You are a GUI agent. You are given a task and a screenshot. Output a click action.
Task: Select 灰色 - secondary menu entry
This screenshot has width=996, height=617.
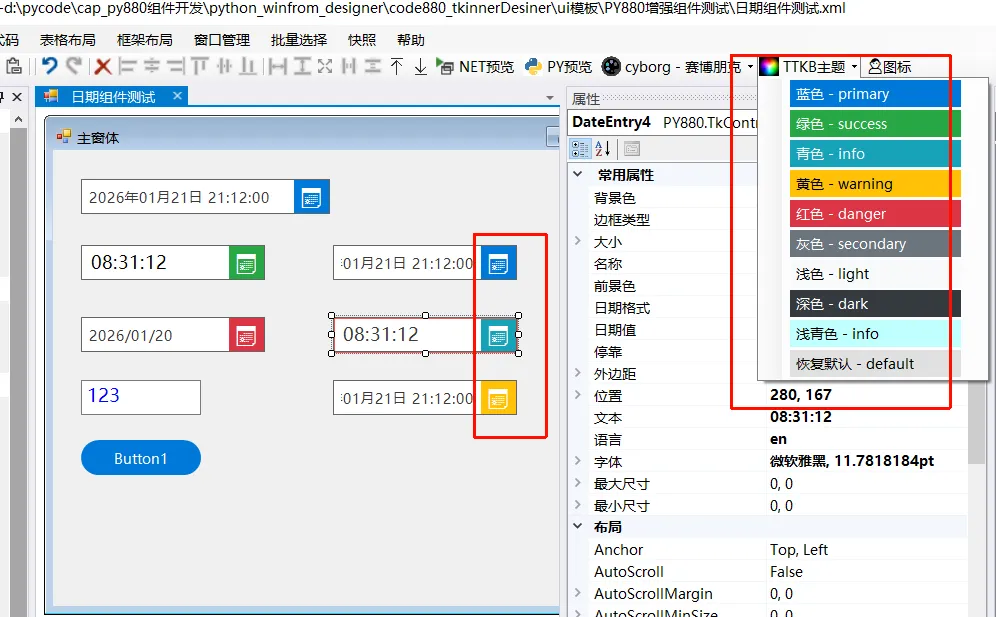click(x=875, y=244)
